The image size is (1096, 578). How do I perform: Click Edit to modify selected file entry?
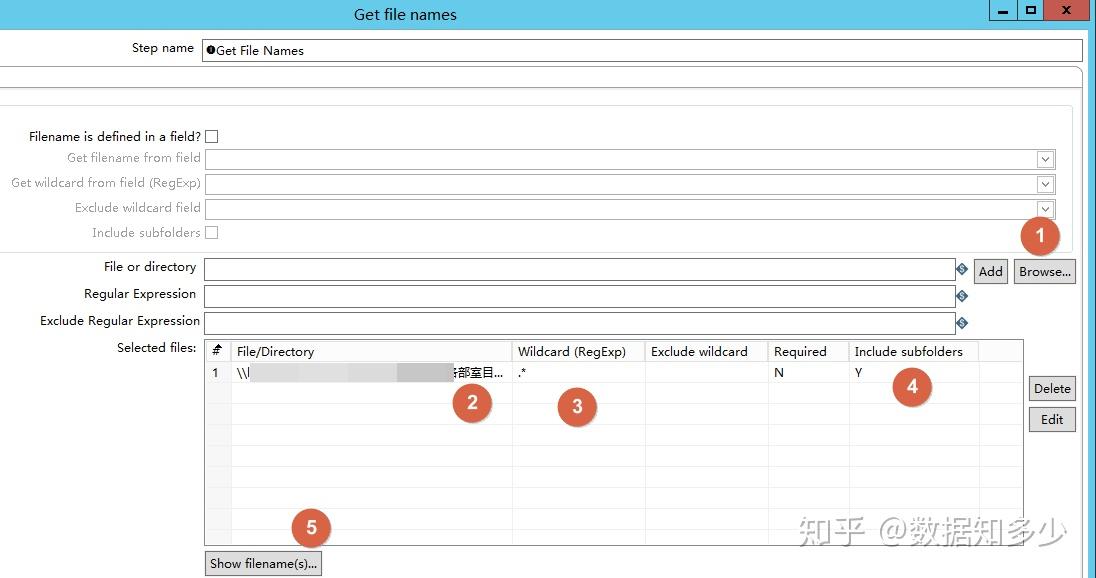coord(1052,419)
